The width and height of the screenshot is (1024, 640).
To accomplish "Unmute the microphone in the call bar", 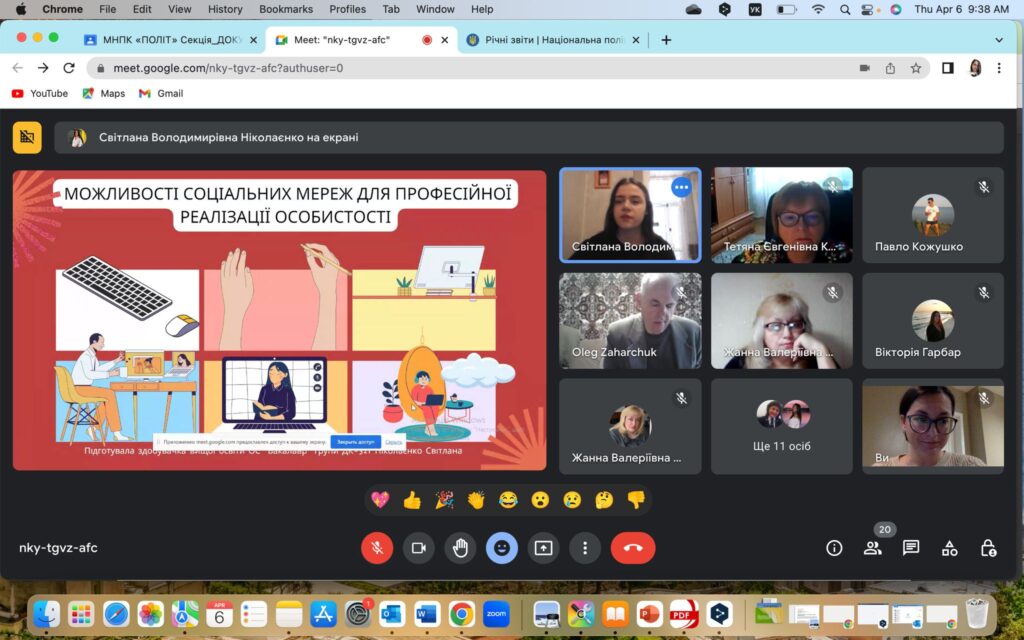I will (x=377, y=548).
